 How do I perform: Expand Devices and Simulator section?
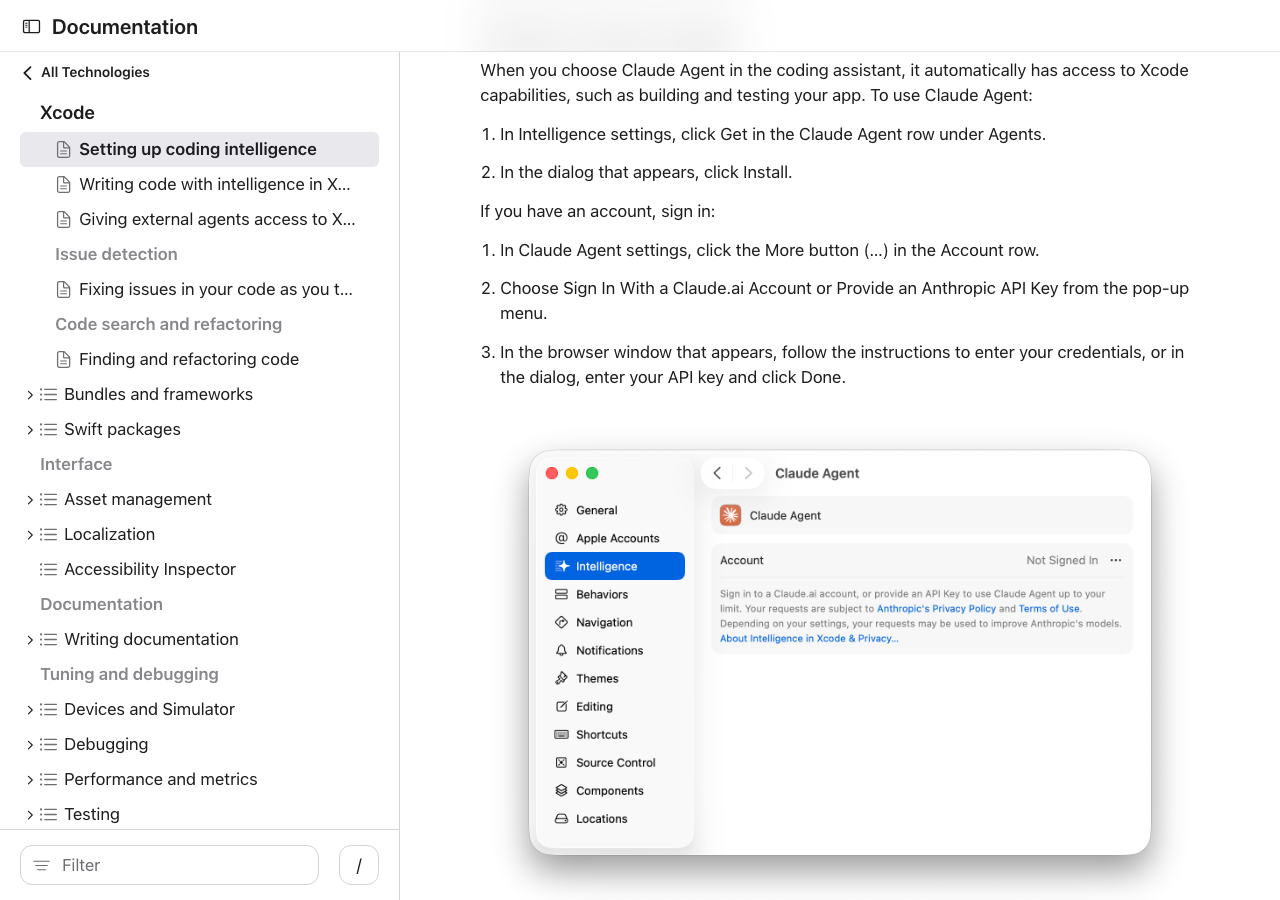click(x=30, y=710)
